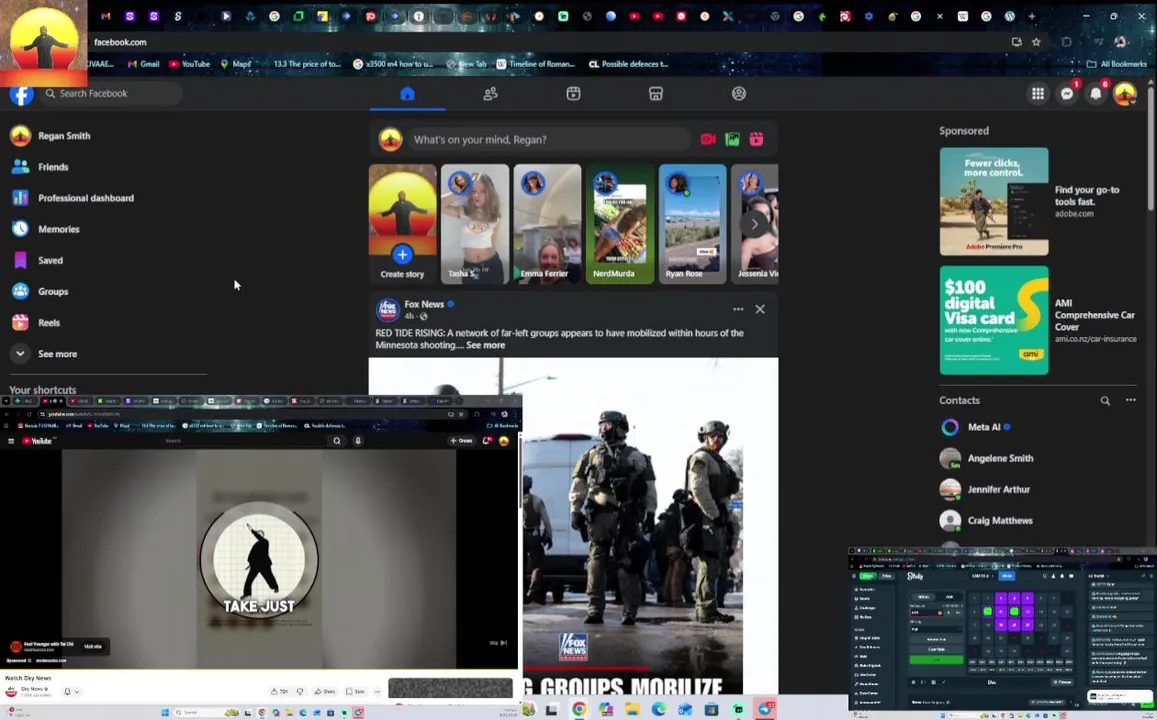Skip the YouTube ad
Image resolution: width=1157 pixels, height=720 pixels.
499,643
